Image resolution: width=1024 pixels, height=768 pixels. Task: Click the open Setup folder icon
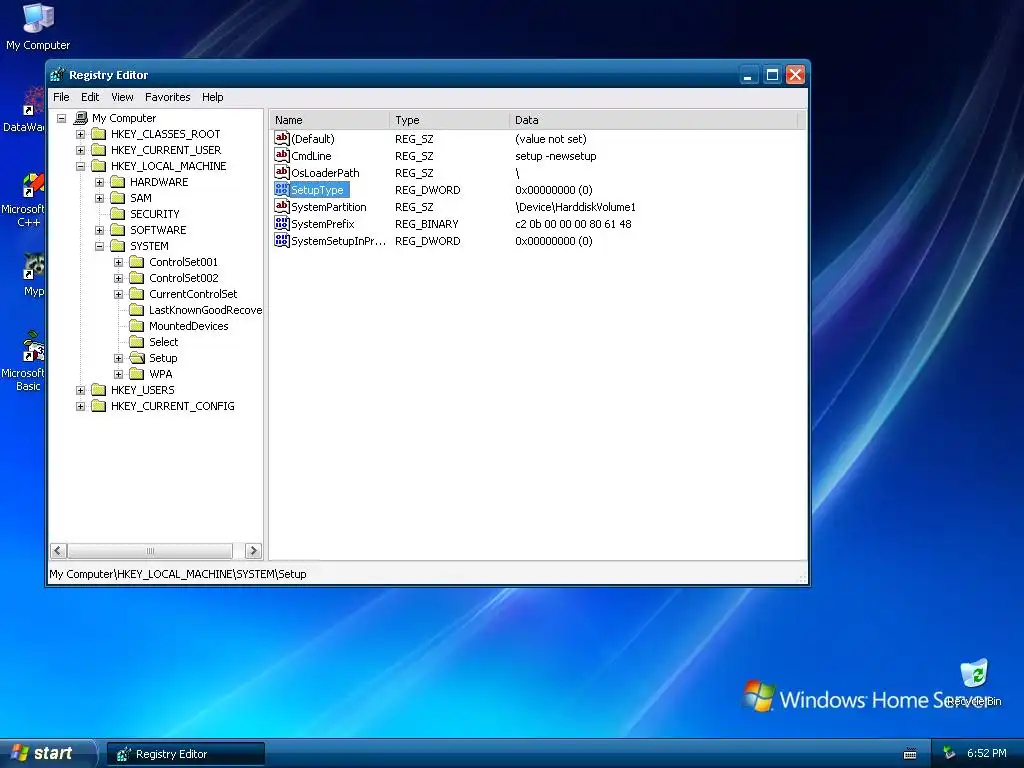click(x=136, y=358)
